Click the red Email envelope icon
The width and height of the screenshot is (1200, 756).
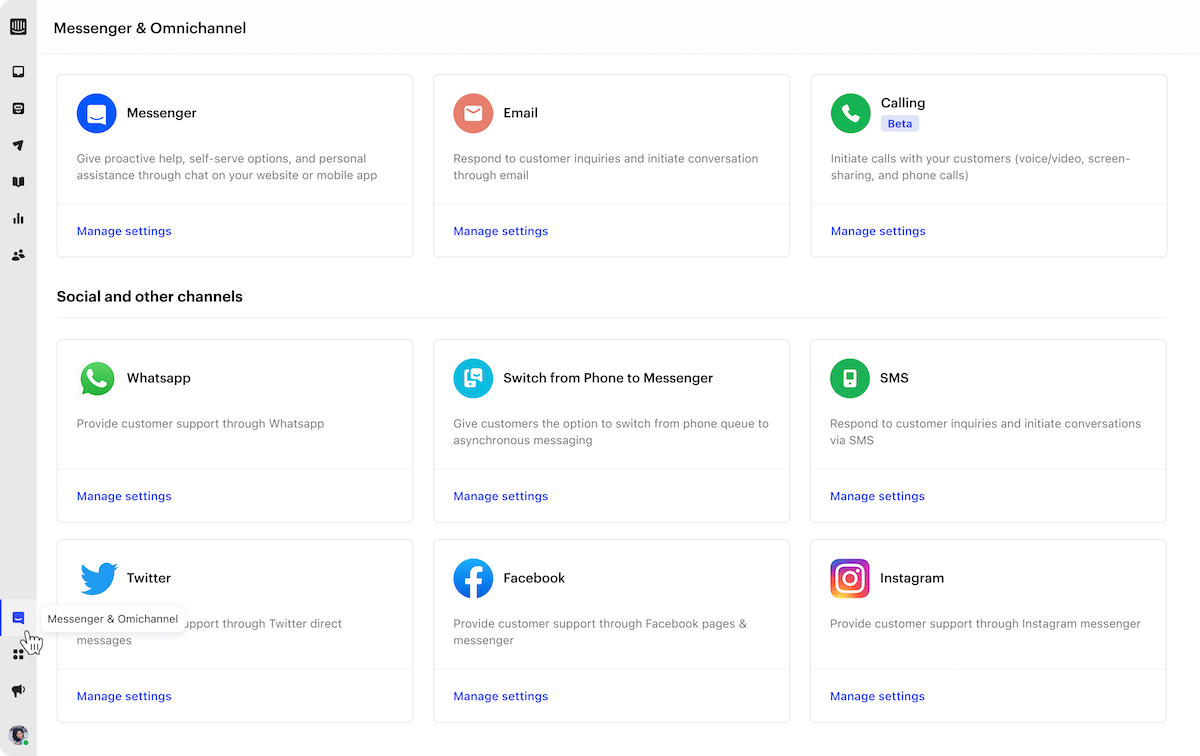pos(473,113)
